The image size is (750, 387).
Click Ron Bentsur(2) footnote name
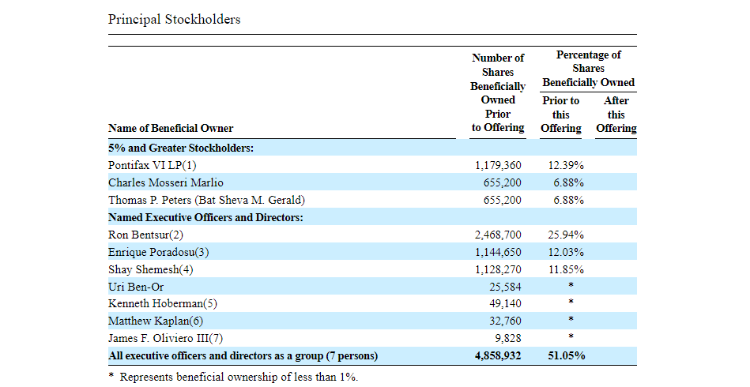(145, 235)
